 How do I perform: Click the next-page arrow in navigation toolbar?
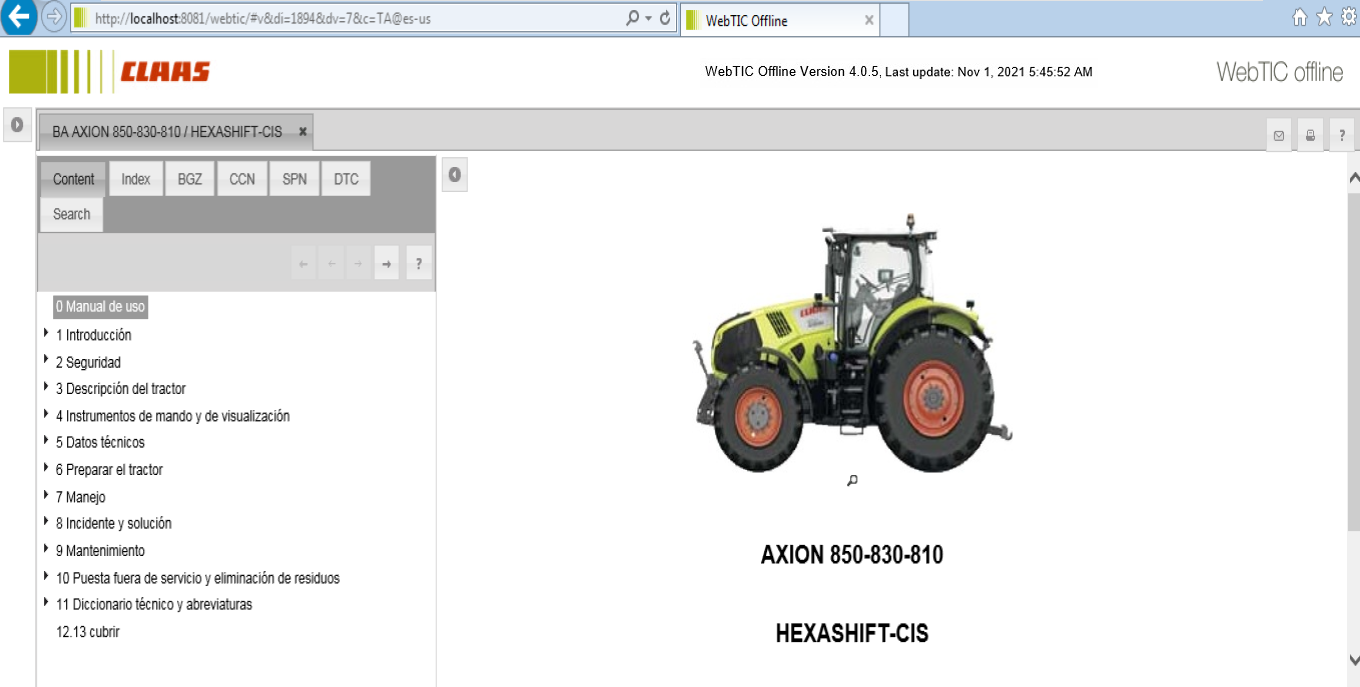pos(358,264)
